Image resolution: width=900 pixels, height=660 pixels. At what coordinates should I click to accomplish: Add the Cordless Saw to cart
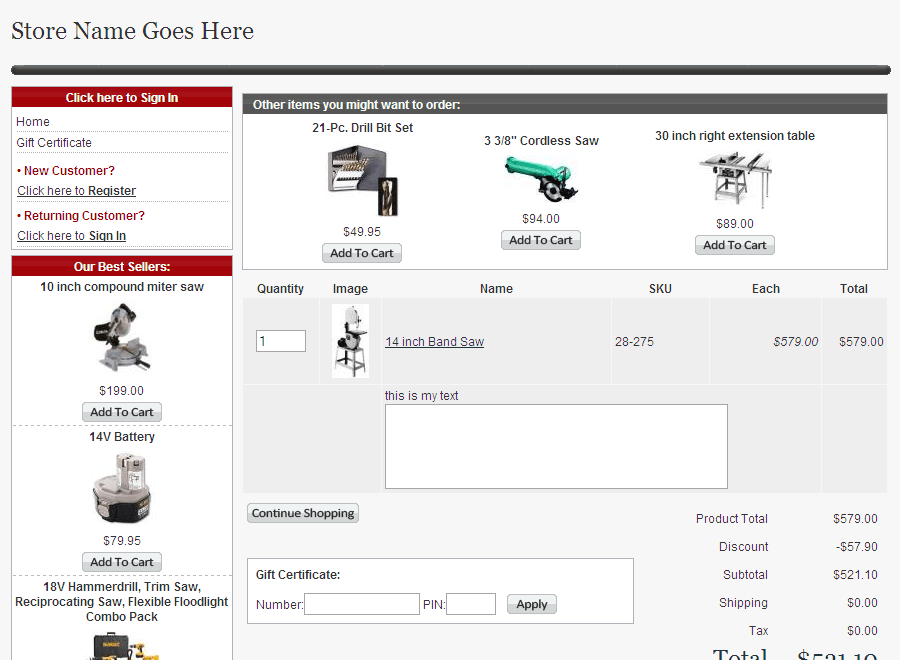tap(541, 240)
